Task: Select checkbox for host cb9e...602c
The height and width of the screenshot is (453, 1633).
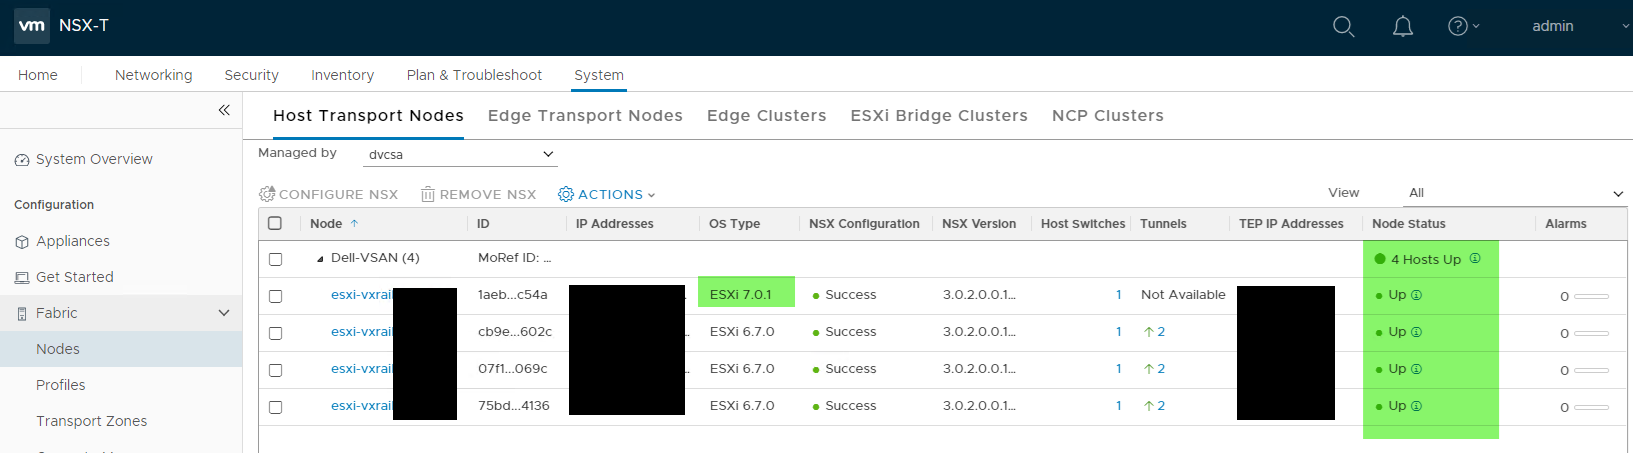Action: [275, 333]
